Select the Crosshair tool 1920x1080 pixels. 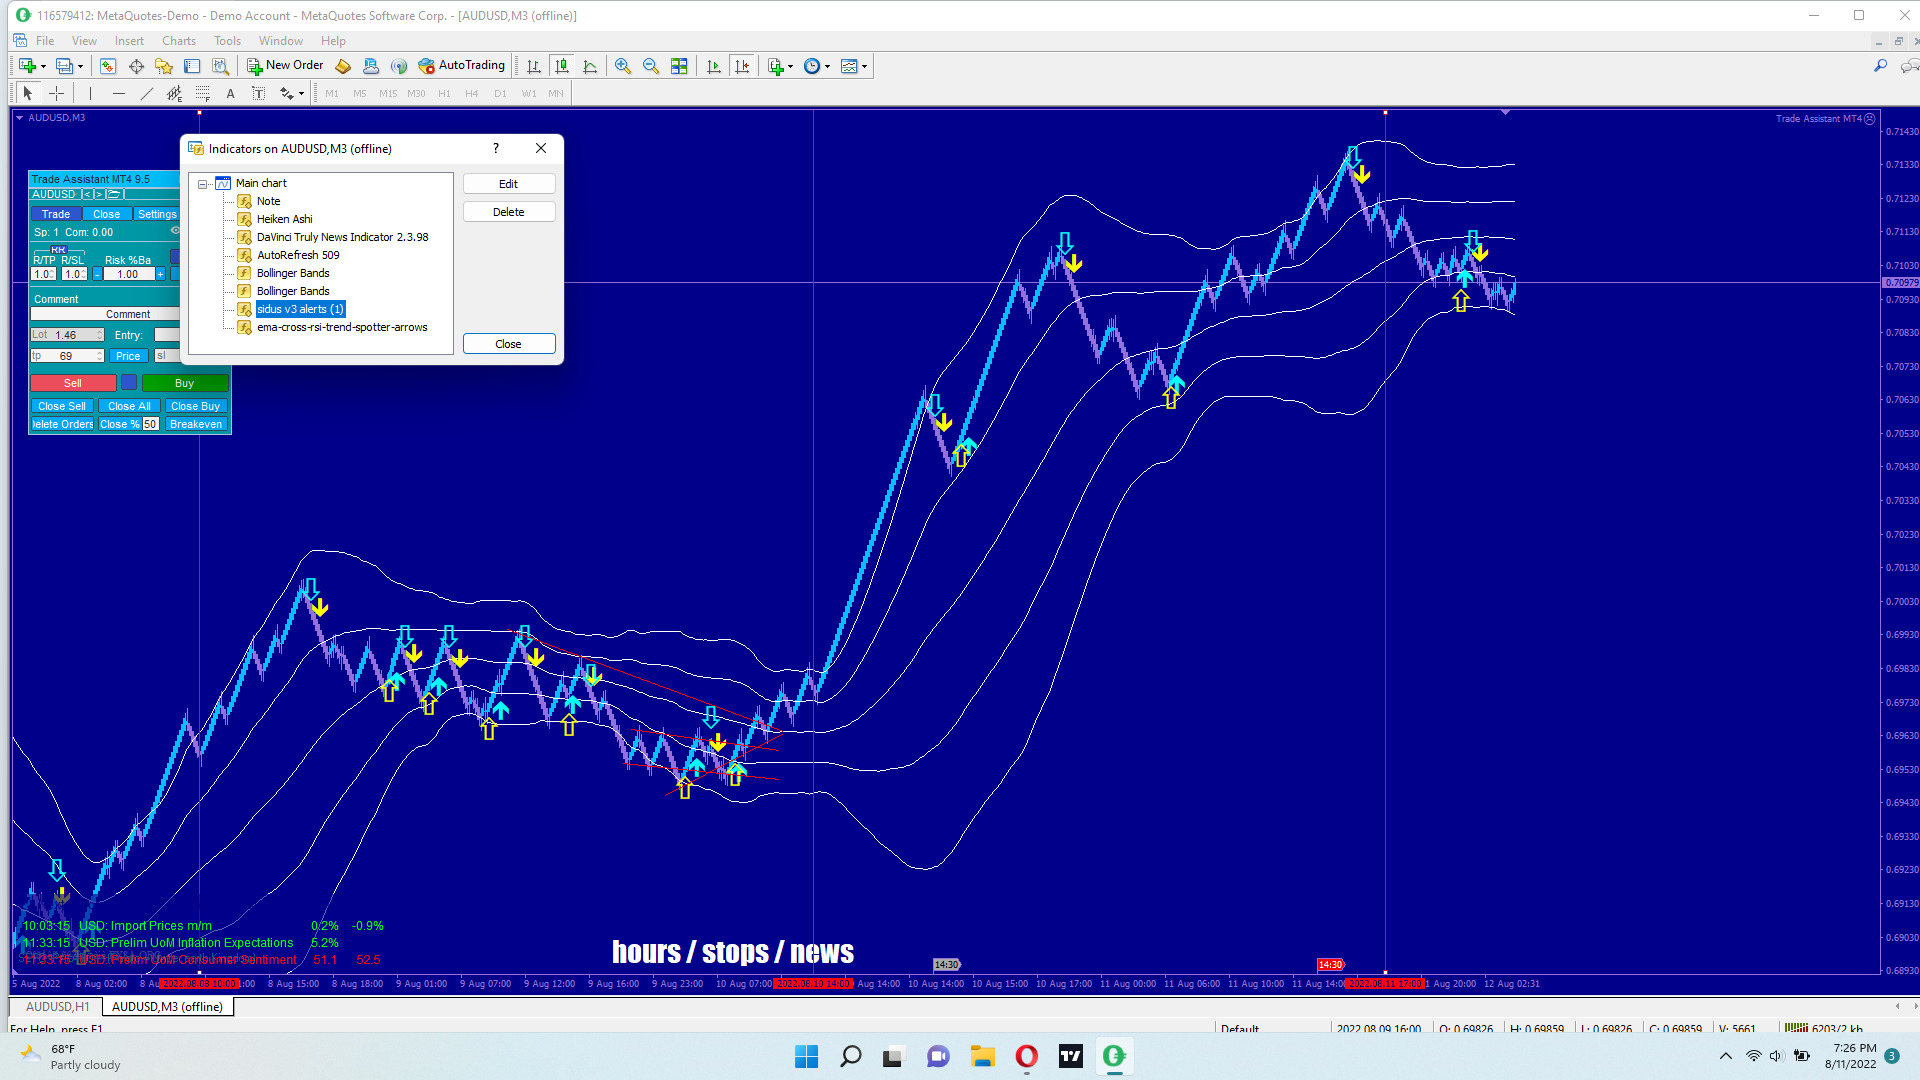(x=57, y=93)
